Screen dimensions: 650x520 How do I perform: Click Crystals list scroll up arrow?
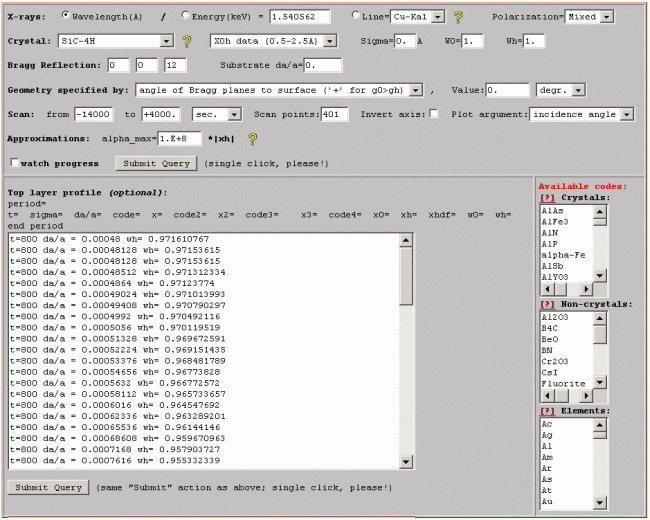600,212
